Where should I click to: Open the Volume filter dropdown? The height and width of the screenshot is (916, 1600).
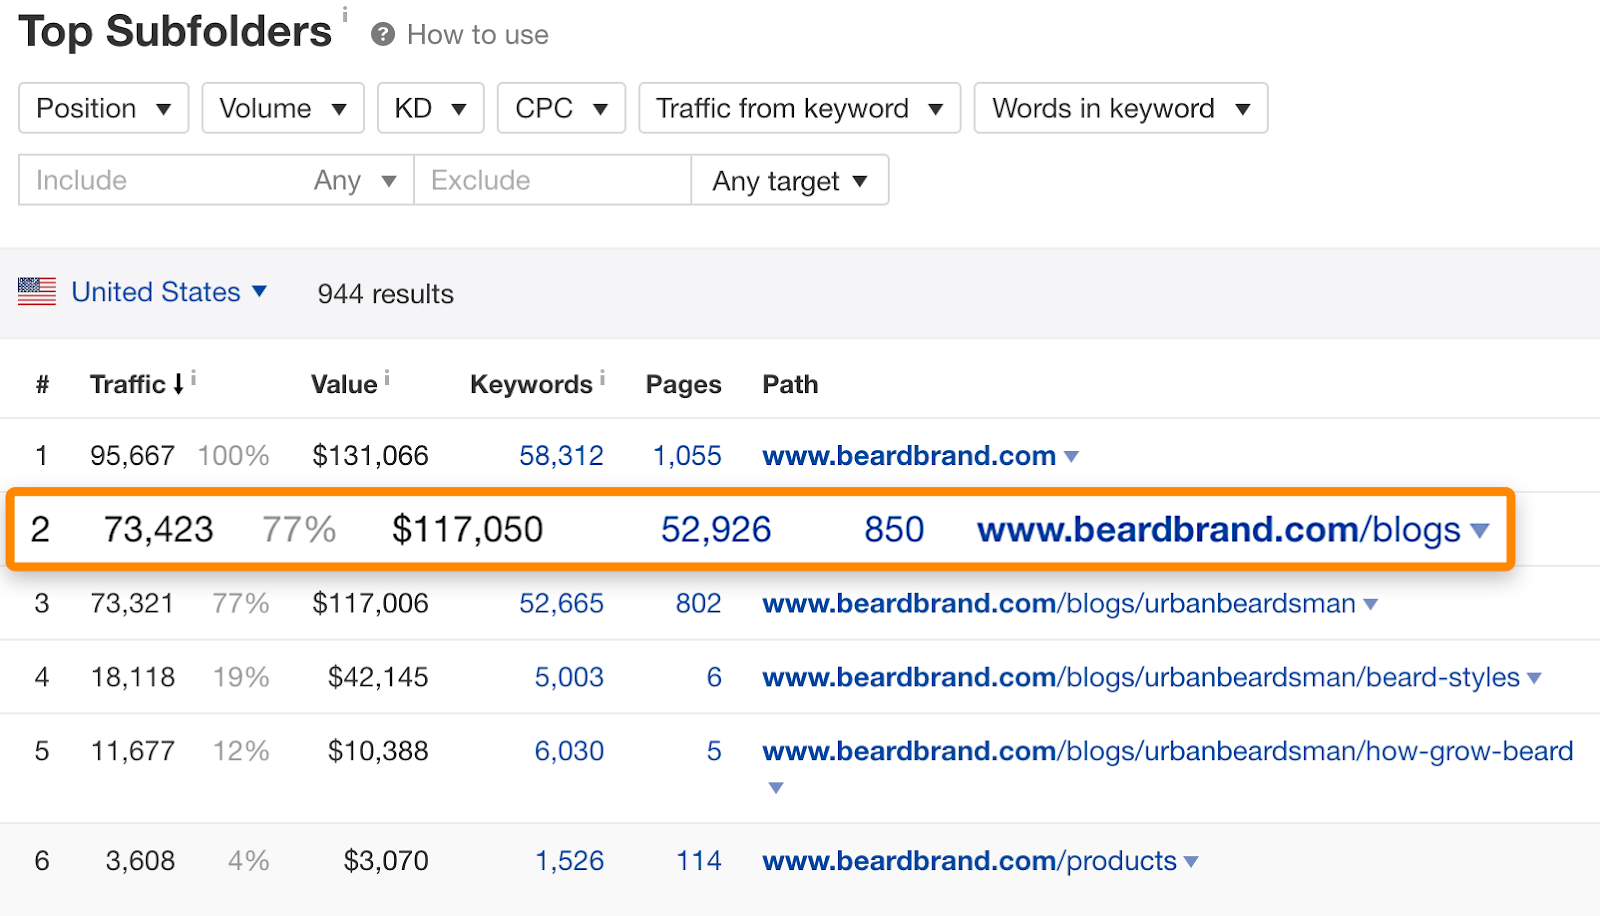(283, 108)
